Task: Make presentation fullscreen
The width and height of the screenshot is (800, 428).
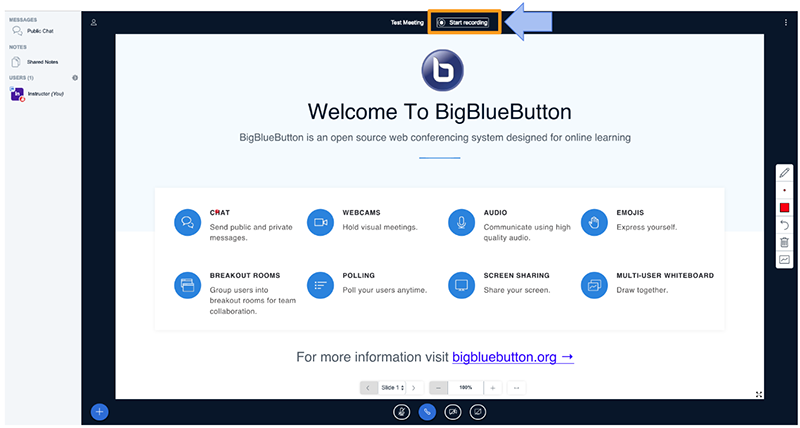Action: 759,394
